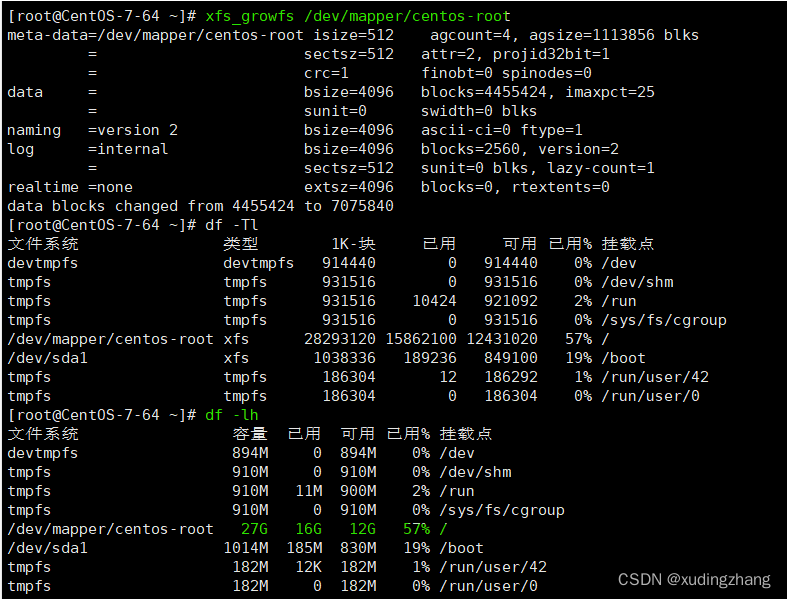The height and width of the screenshot is (599, 787).
Task: Click ascii-ci=0 text
Action: [x=466, y=130]
